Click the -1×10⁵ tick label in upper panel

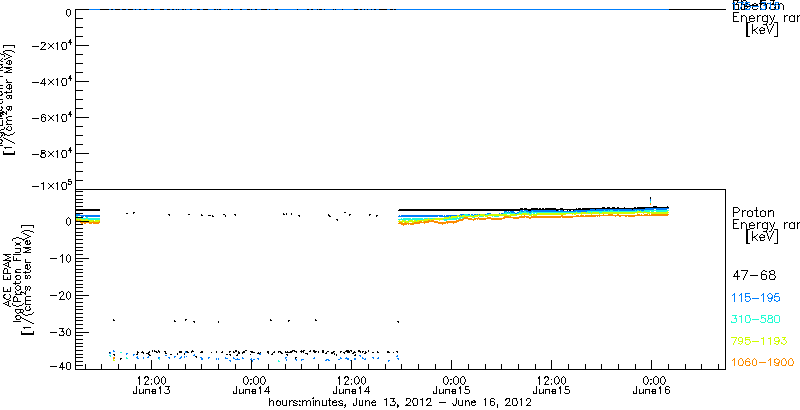point(51,185)
